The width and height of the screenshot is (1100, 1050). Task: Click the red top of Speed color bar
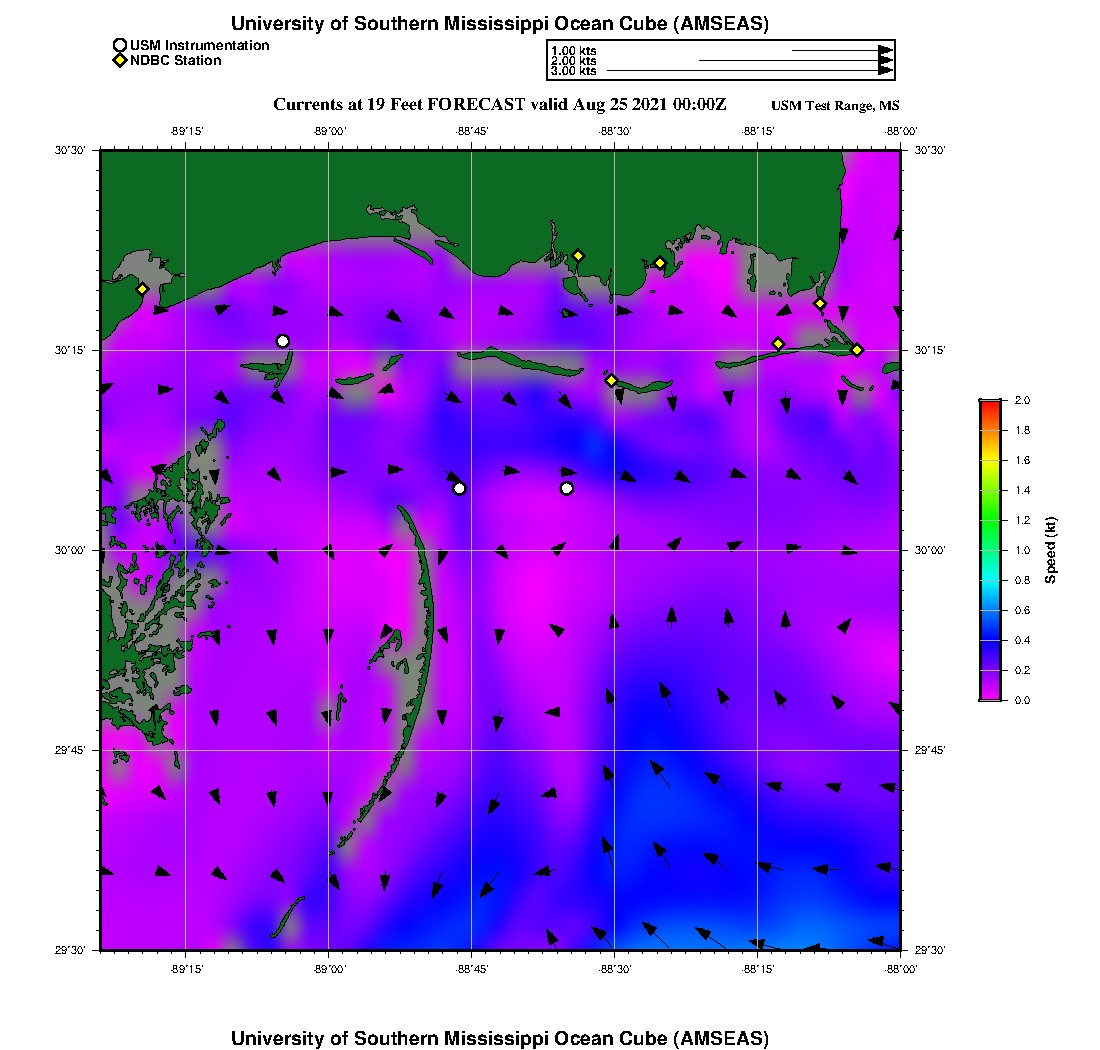point(990,404)
